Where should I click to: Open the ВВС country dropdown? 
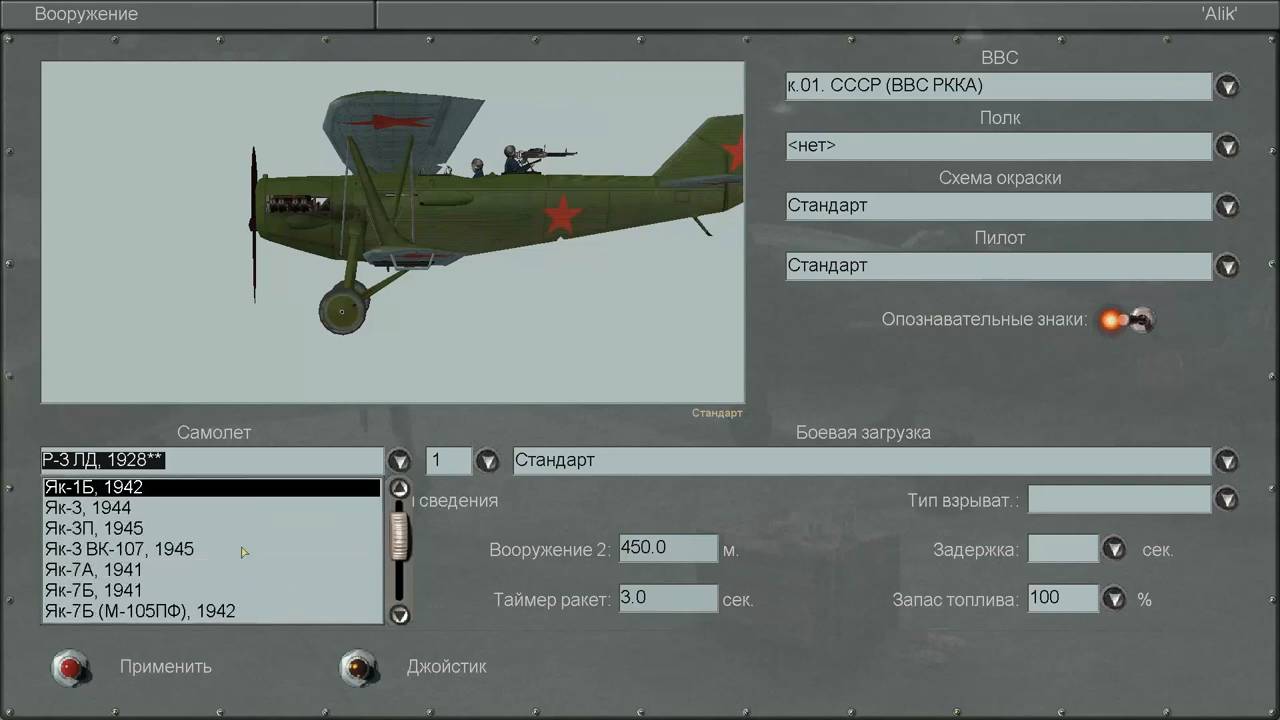point(1227,86)
